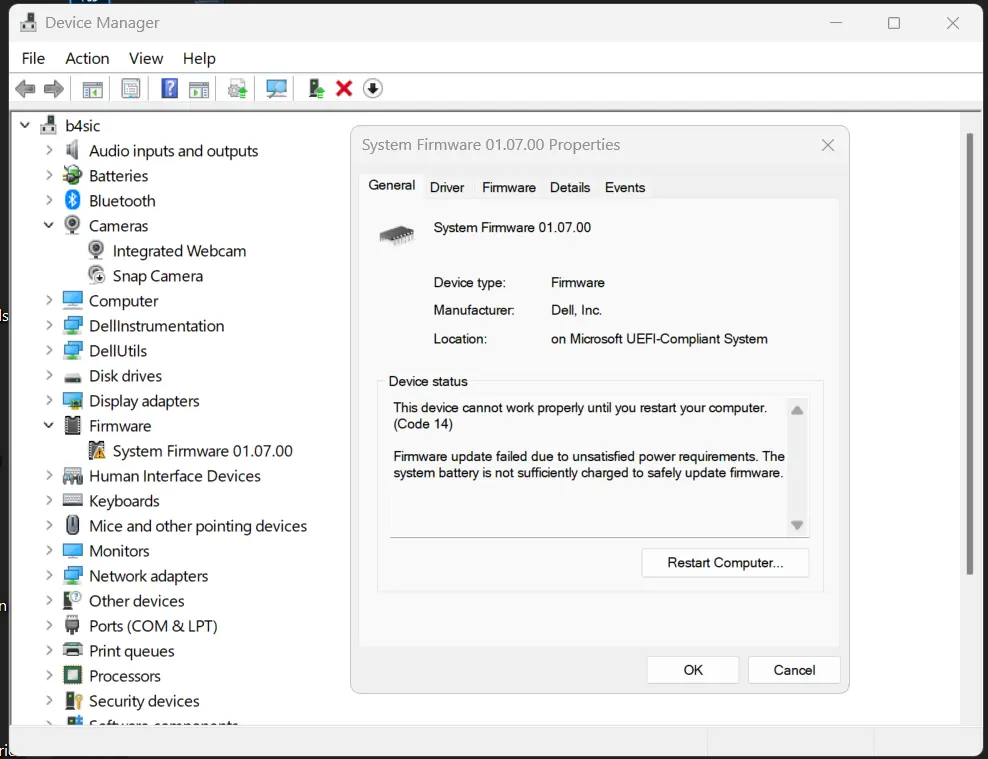Open the Action menu

coord(88,59)
